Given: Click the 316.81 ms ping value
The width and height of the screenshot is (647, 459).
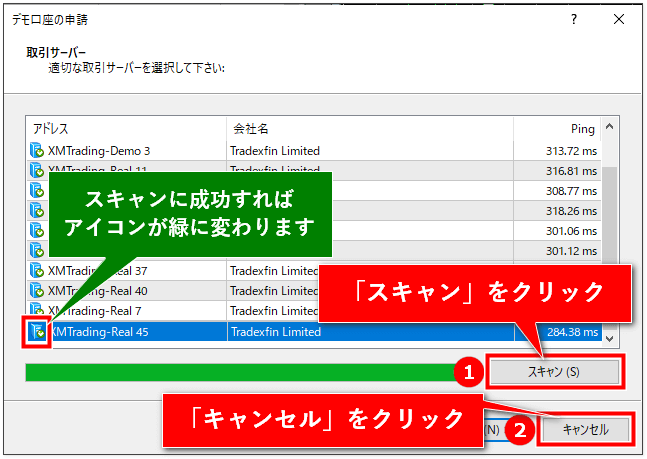Looking at the screenshot, I should (571, 171).
